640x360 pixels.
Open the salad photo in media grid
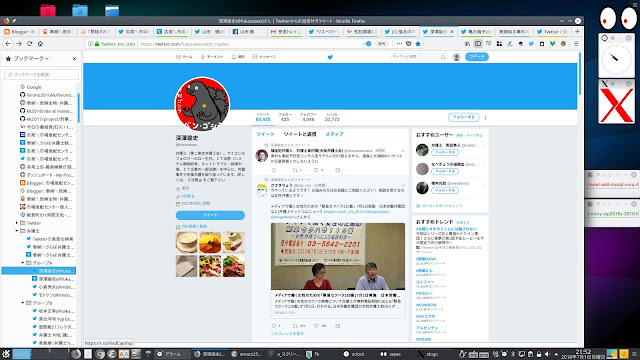point(210,266)
